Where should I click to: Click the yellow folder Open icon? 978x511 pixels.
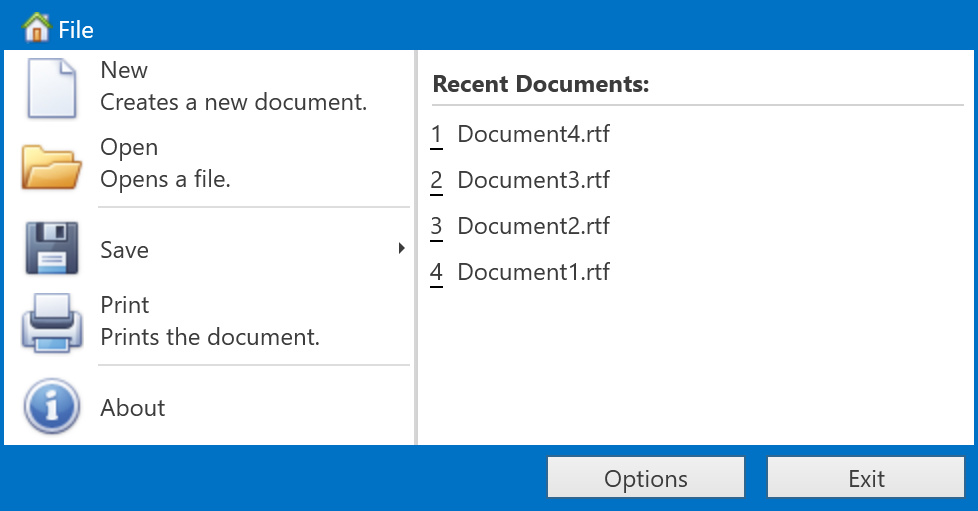coord(51,165)
